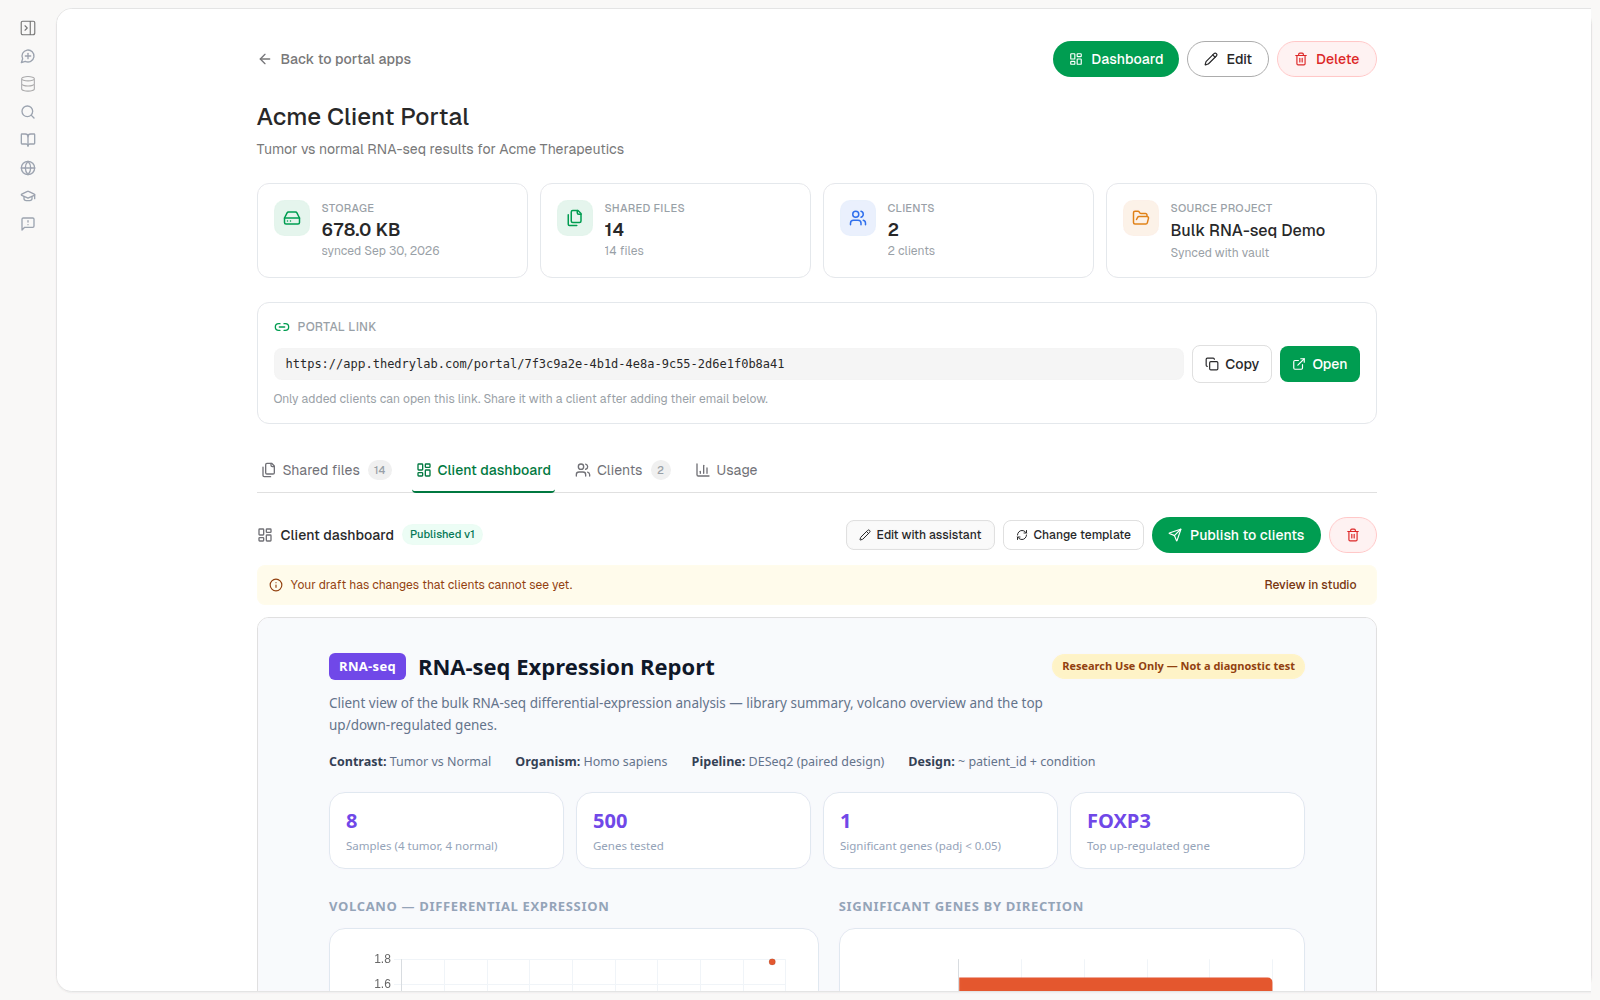This screenshot has height=1000, width=1600.
Task: Publish dashboard to clients
Action: point(1236,535)
